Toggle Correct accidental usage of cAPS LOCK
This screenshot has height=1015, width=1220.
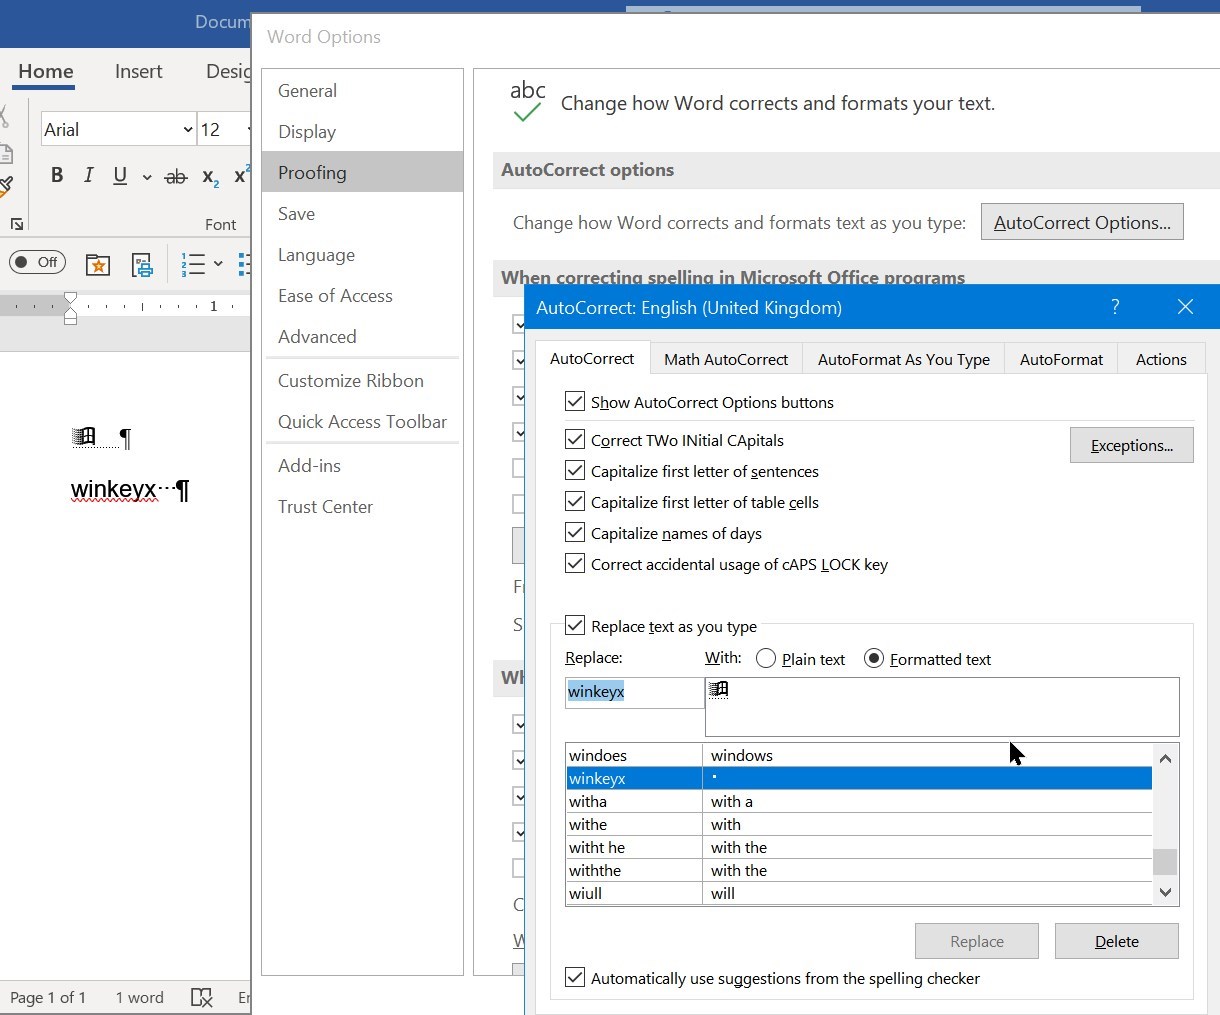coord(575,564)
